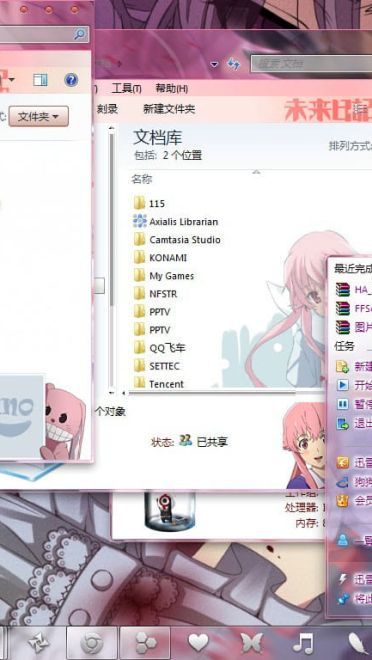The image size is (372, 660).
Task: Click the search magnifier icon in left window
Action: (x=79, y=35)
